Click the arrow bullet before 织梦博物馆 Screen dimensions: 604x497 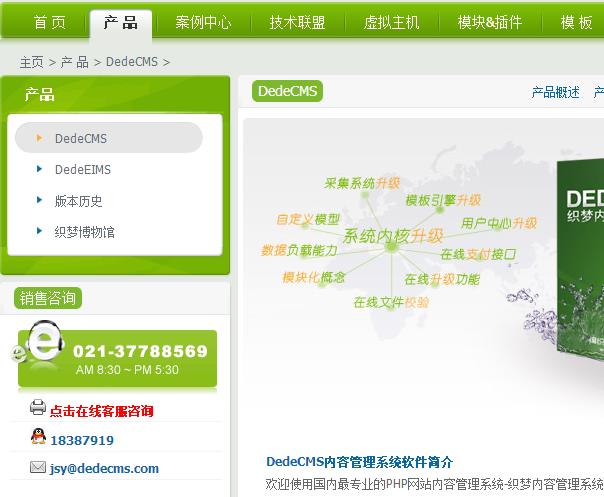tap(39, 231)
